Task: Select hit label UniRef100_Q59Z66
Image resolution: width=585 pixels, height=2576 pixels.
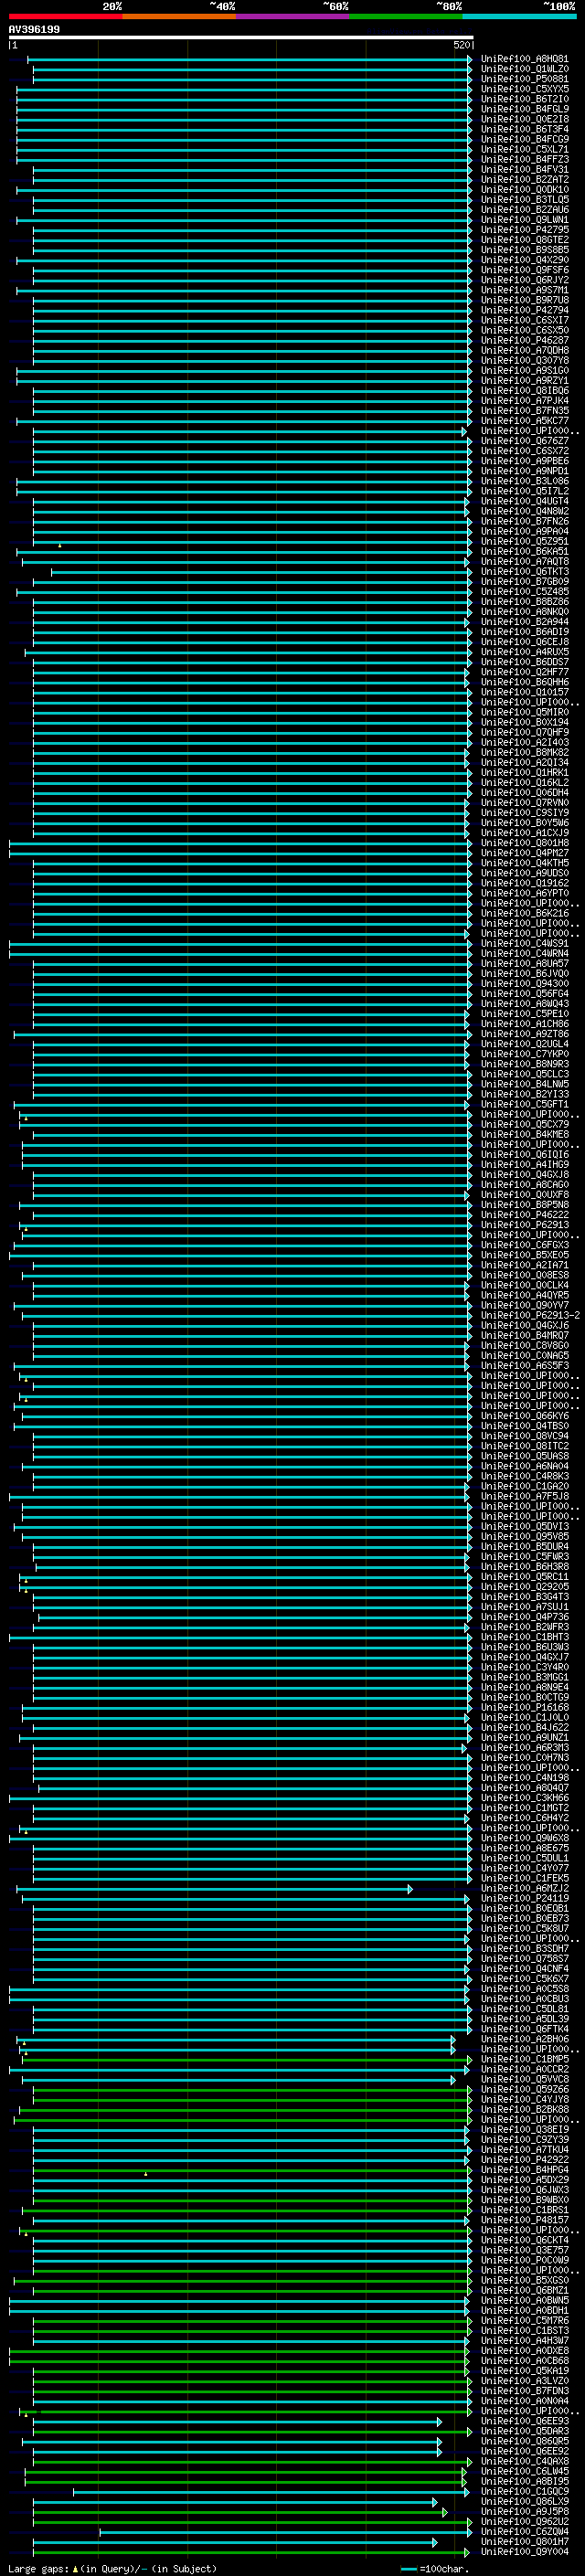Action: click(524, 2089)
